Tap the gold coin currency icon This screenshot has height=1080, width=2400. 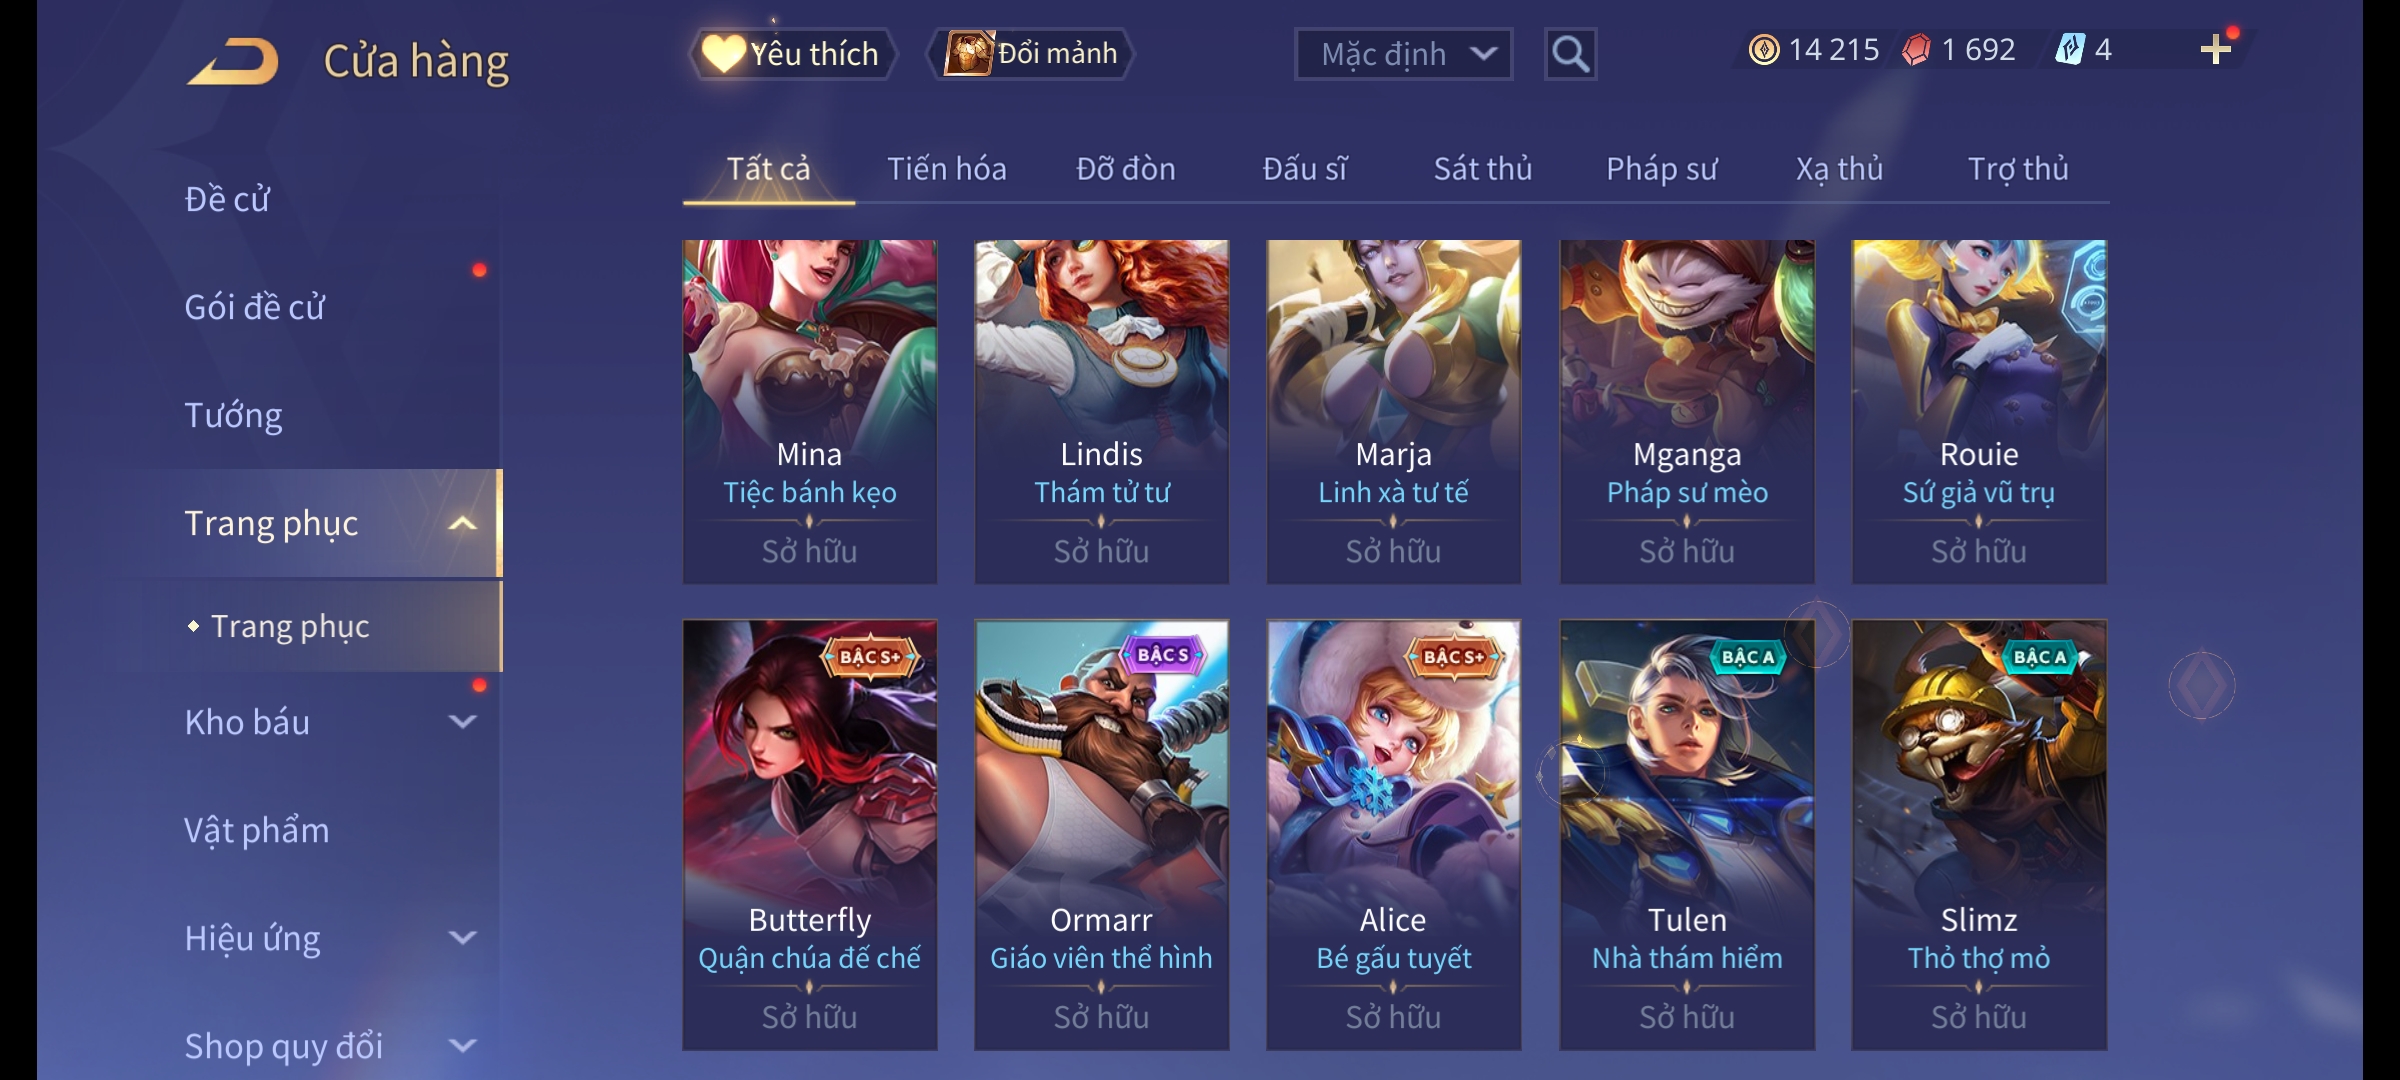click(x=1764, y=50)
